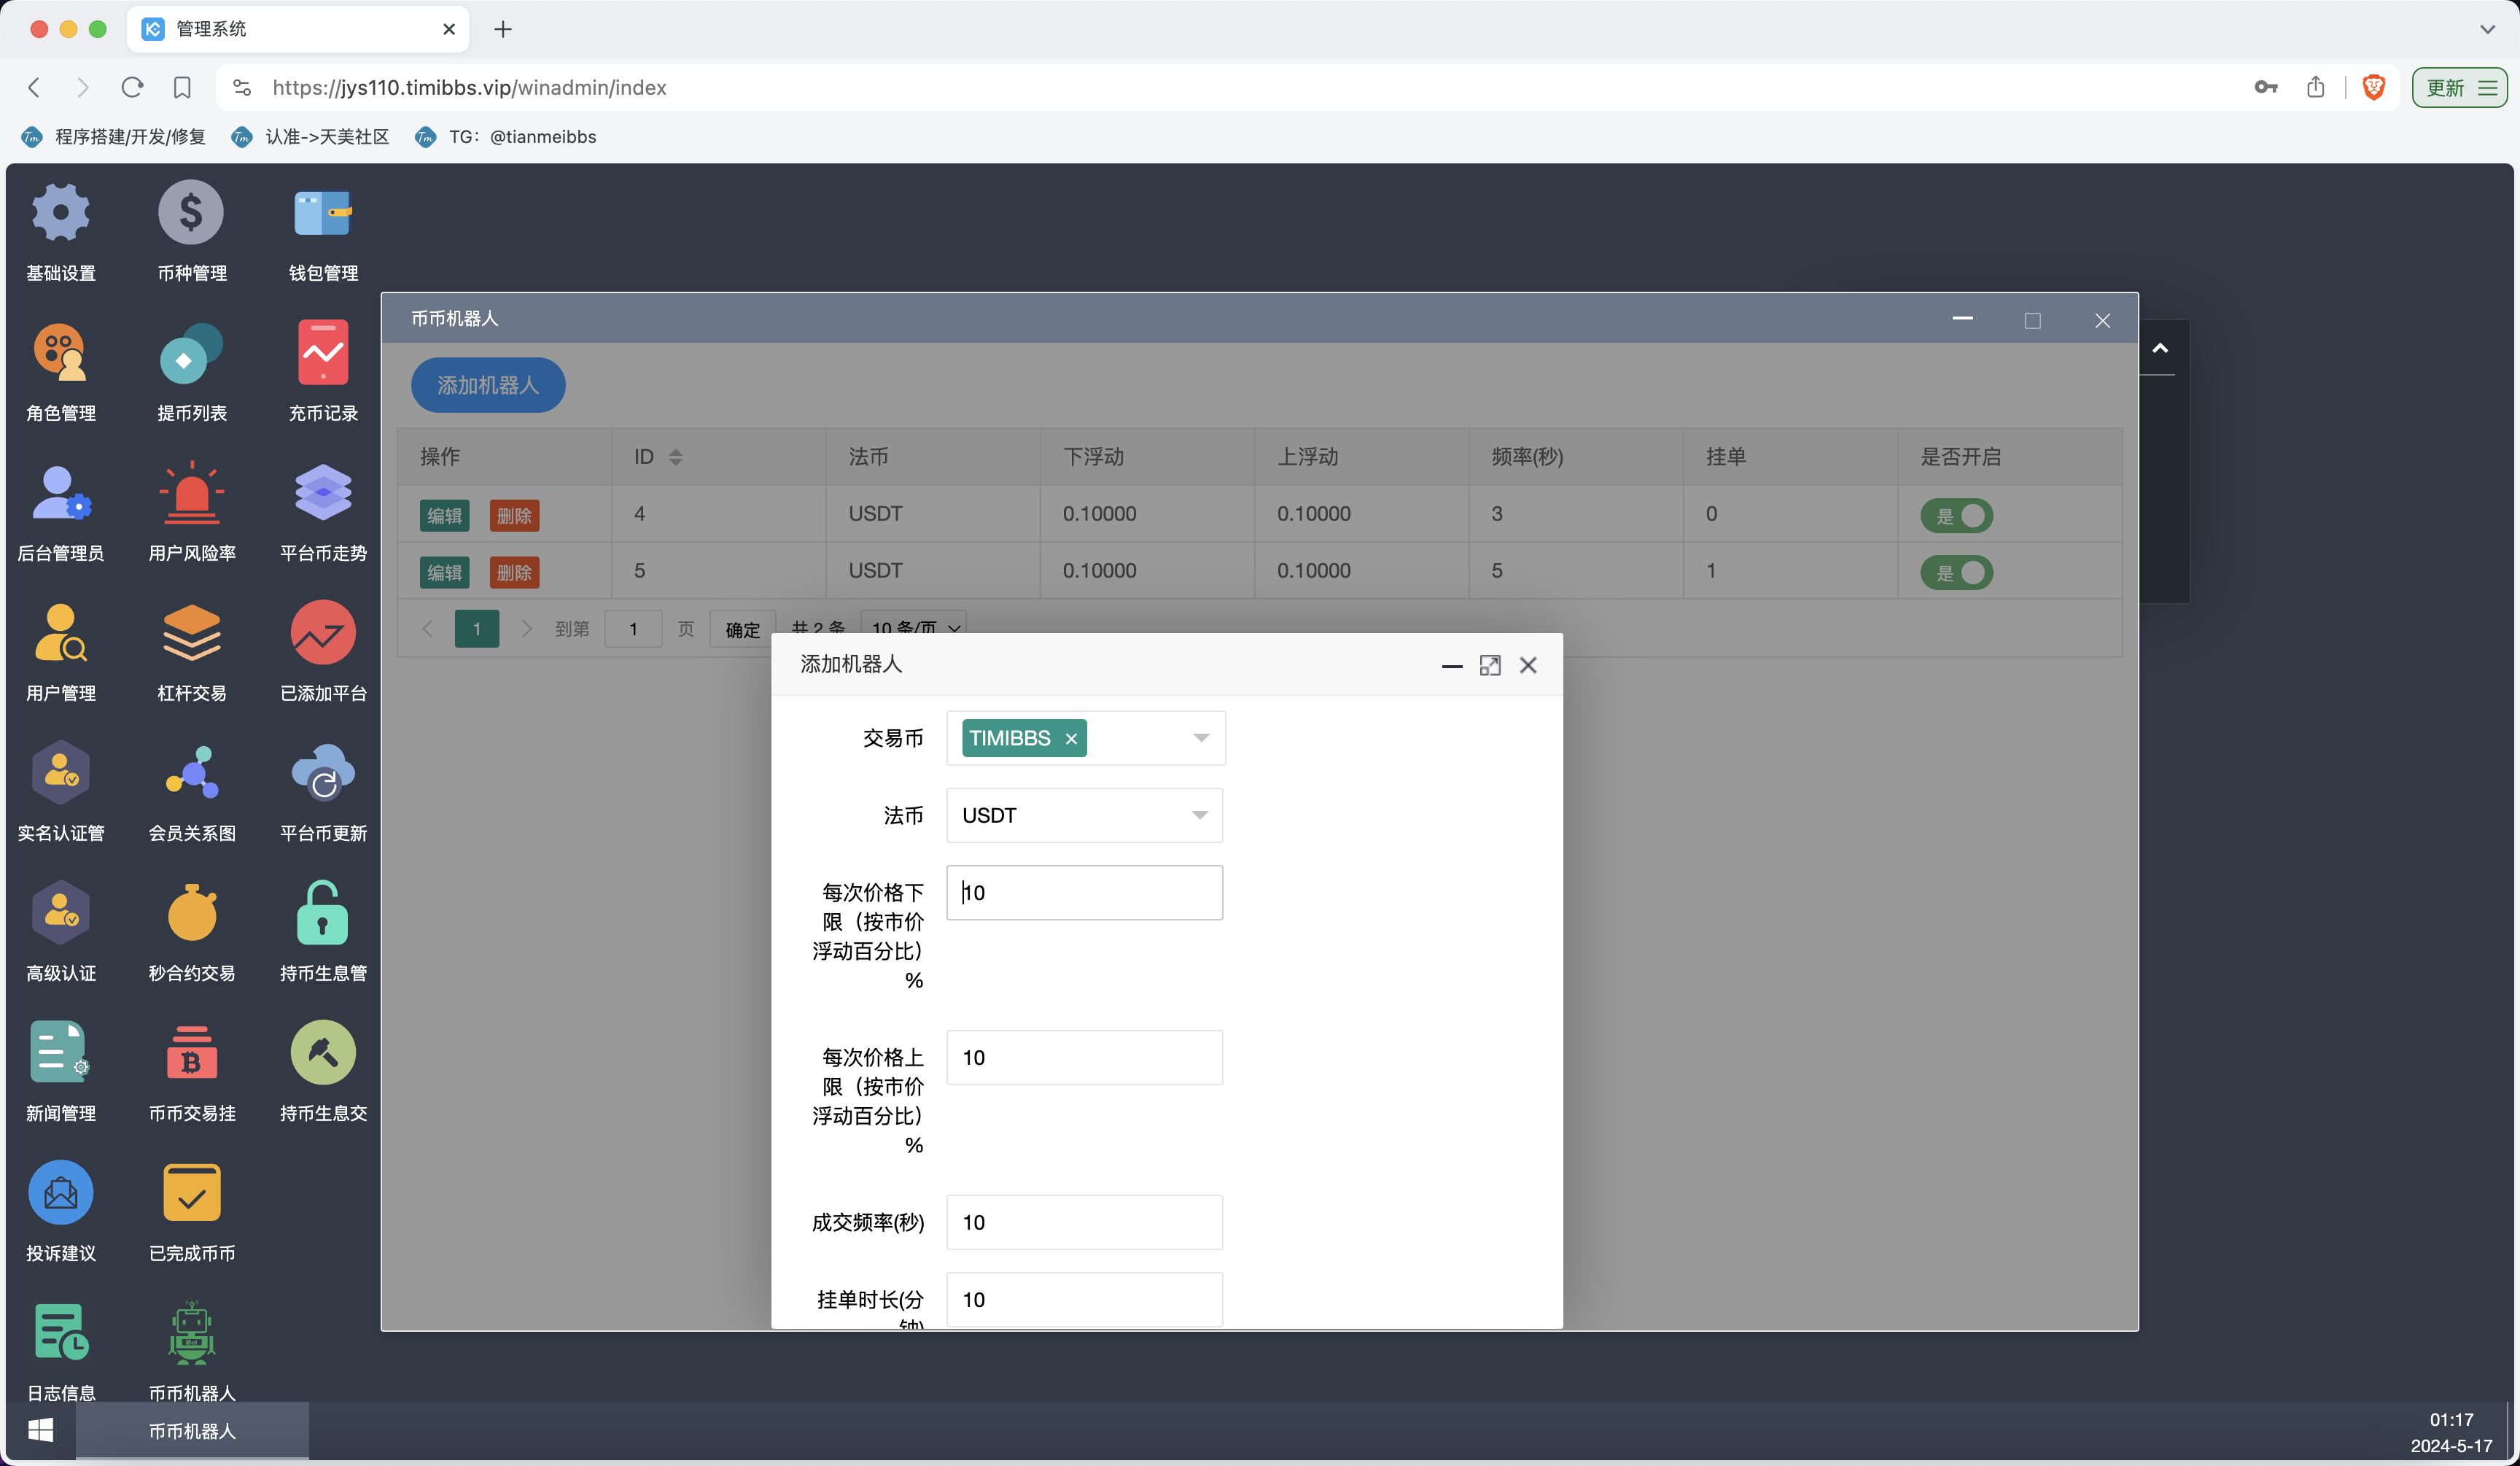The image size is (2520, 1466).
Task: Sort table by ID column arrows
Action: tap(676, 457)
